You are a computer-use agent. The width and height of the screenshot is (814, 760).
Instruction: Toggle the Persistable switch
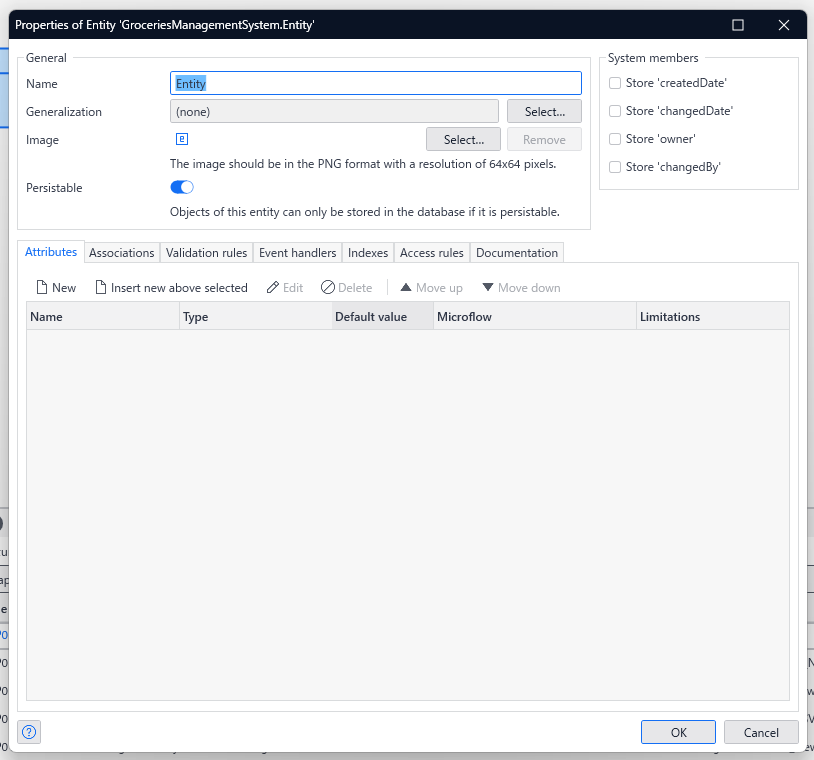[x=182, y=187]
